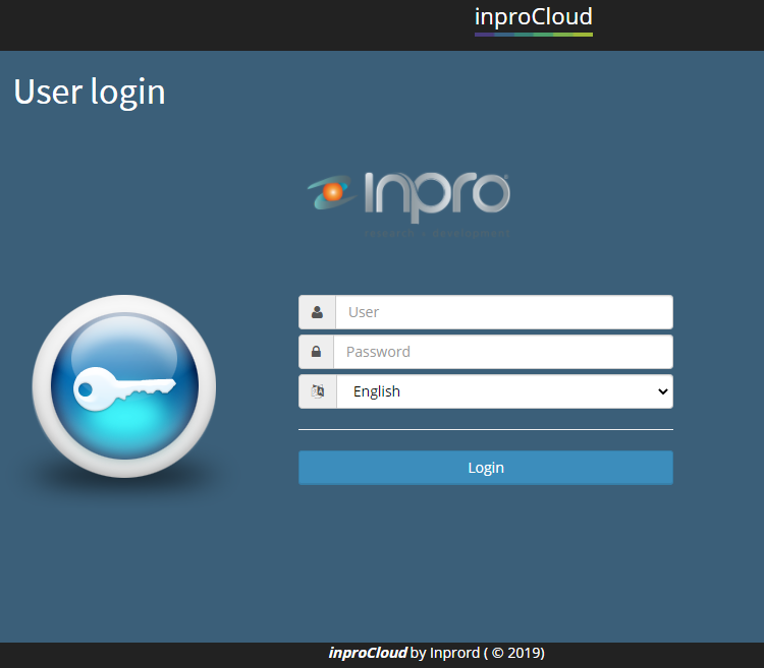Open the English language dropdown
Viewport: 764px width, 668px height.
(x=504, y=391)
